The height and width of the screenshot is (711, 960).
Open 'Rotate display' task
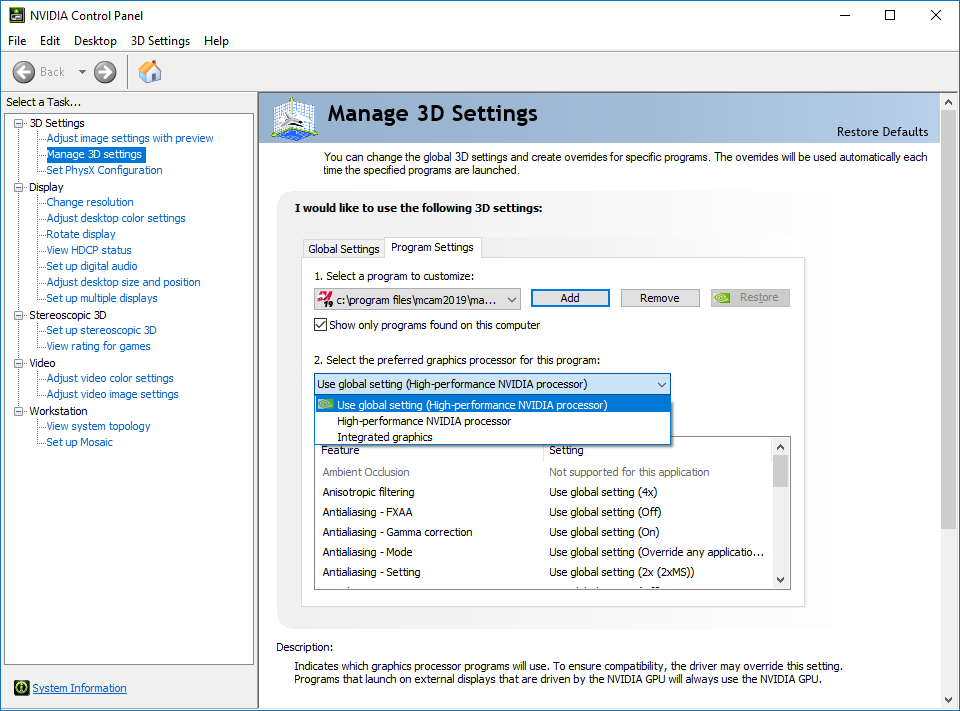tap(81, 234)
